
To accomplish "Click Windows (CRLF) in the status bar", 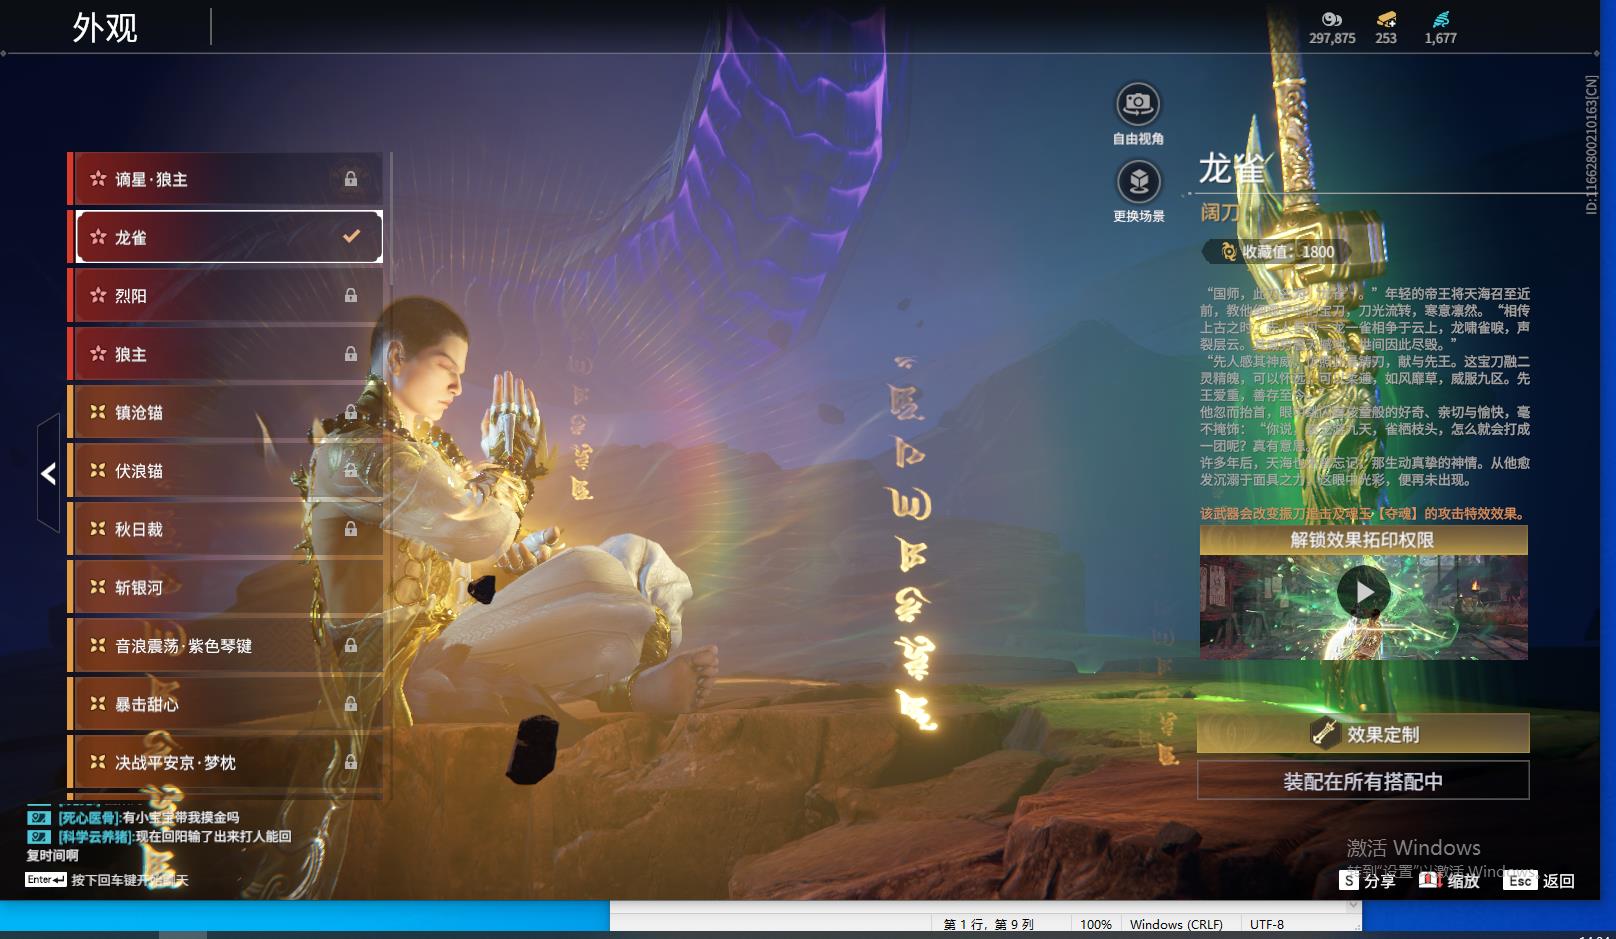I will pos(1176,924).
